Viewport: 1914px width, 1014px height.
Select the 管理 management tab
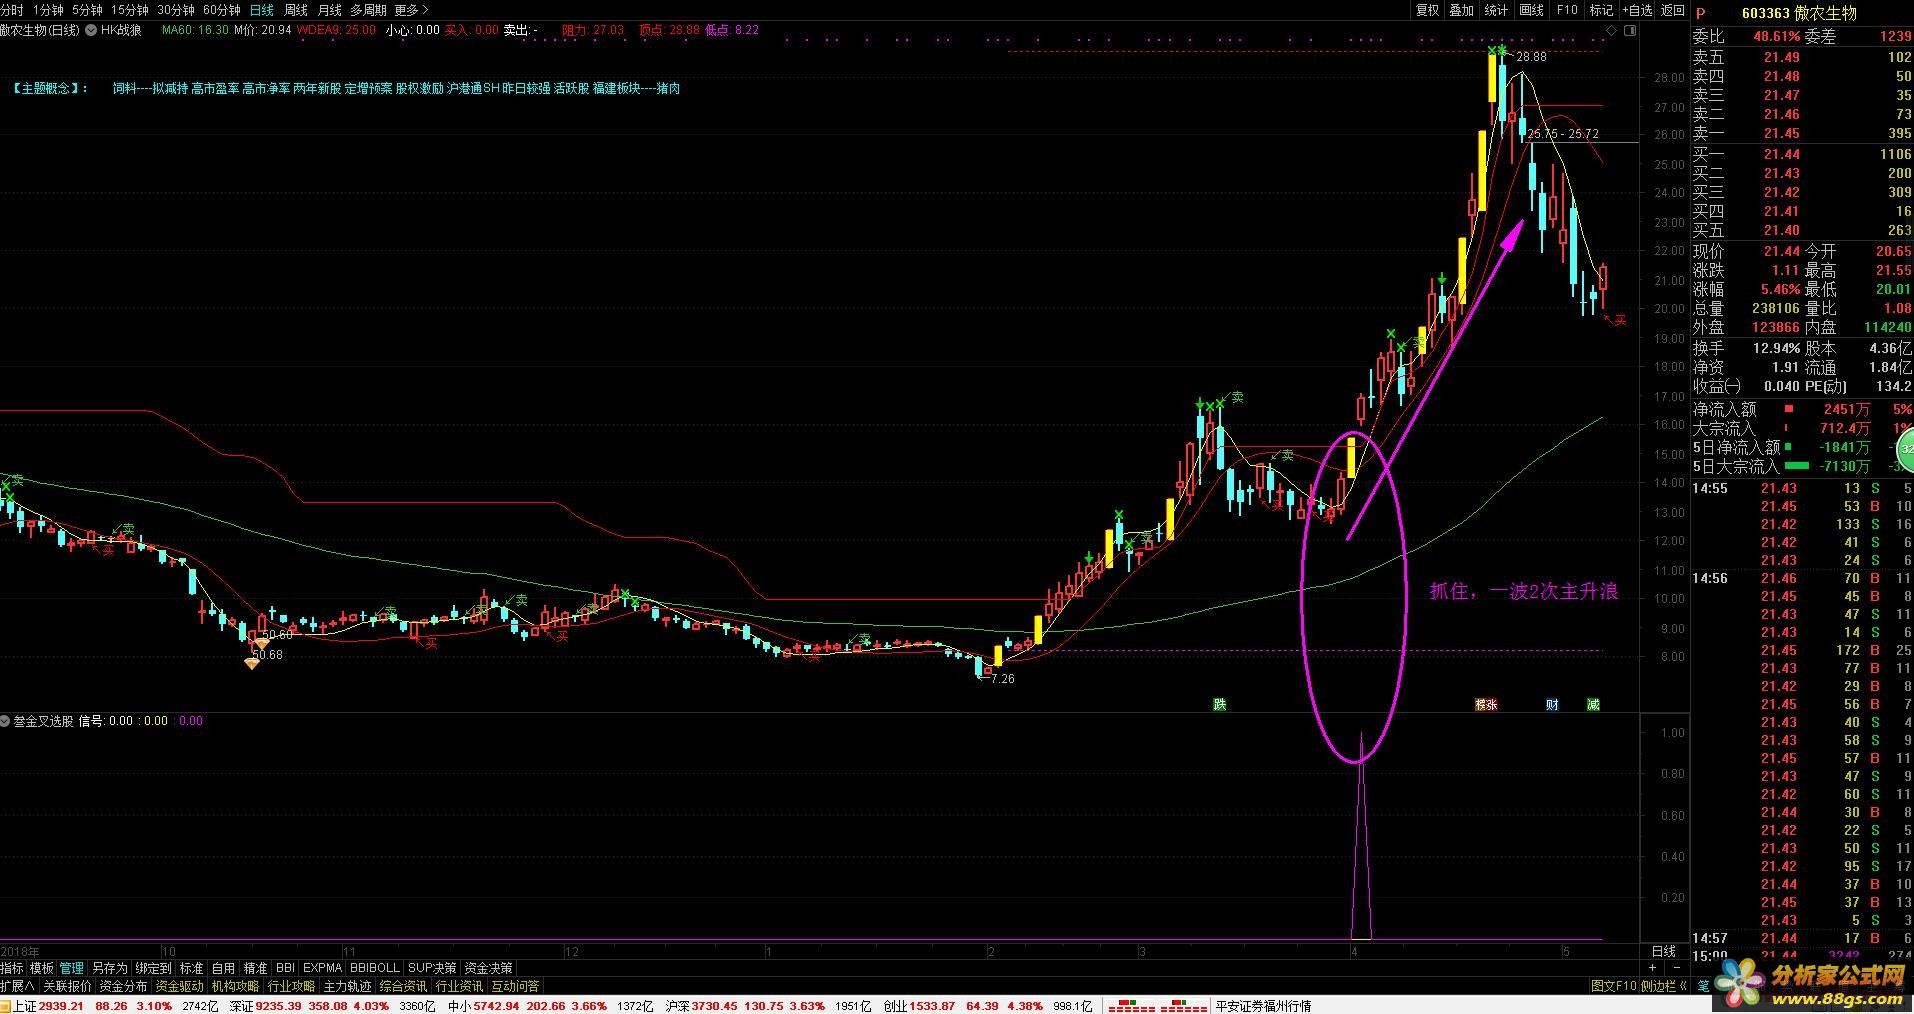(72, 968)
